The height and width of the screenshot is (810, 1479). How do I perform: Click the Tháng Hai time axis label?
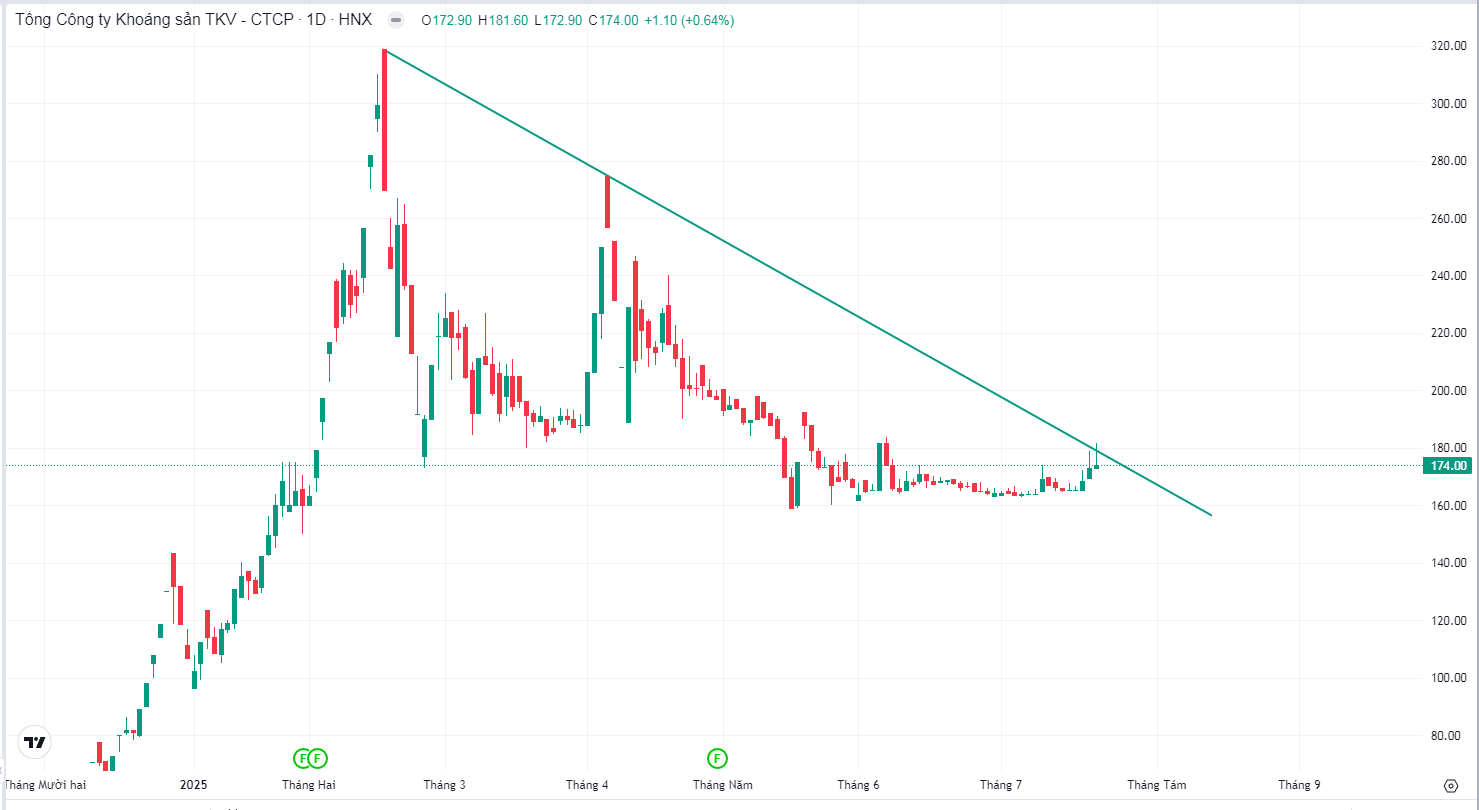[x=309, y=785]
